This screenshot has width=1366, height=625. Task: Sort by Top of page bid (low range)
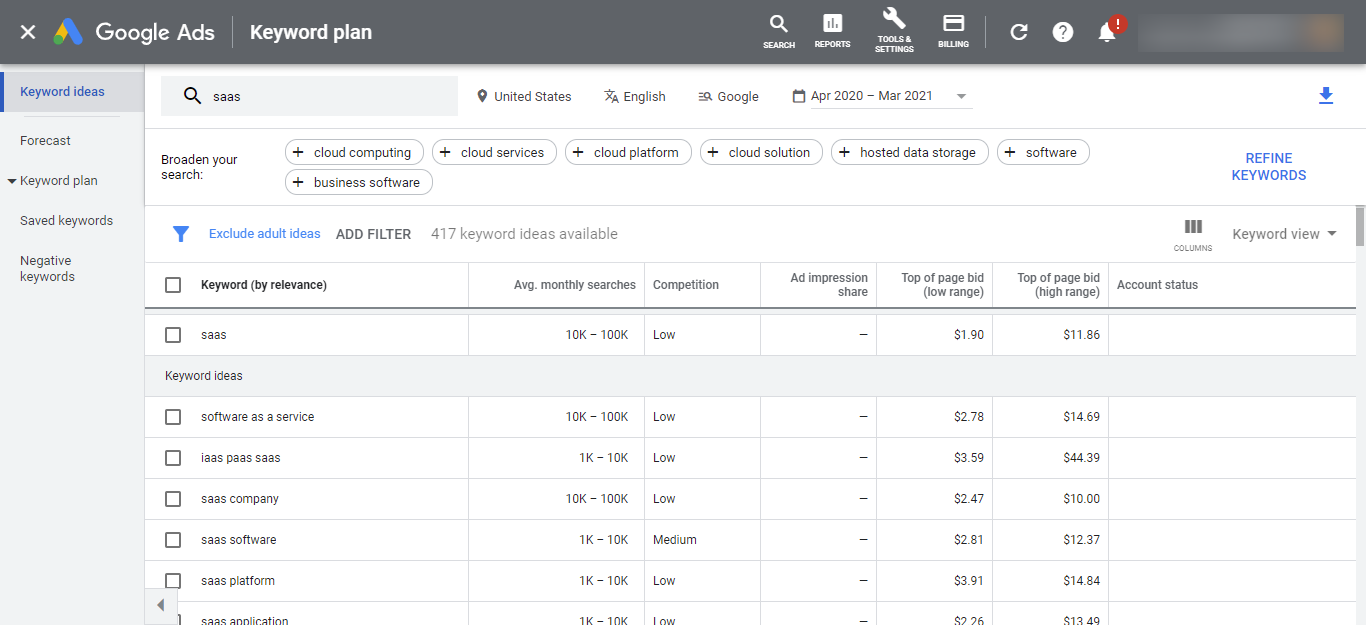[x=942, y=285]
